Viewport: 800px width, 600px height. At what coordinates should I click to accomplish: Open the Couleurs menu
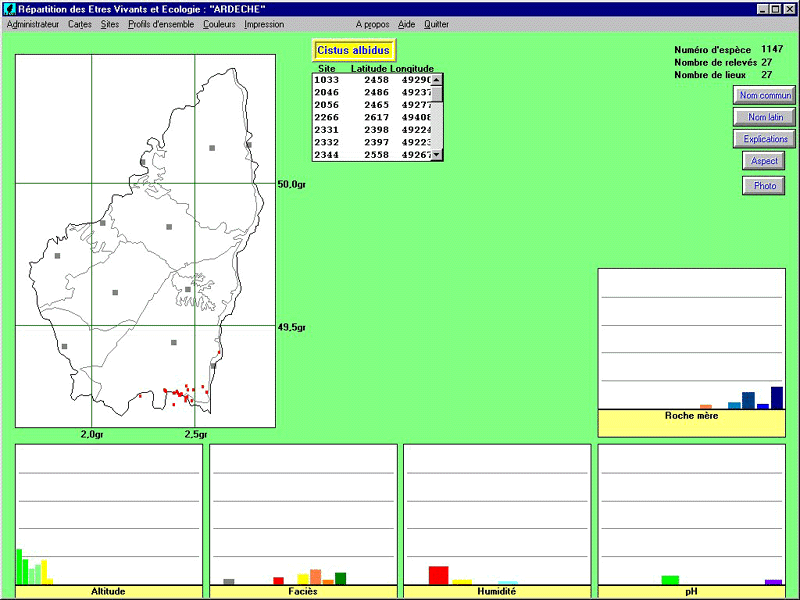pyautogui.click(x=219, y=24)
